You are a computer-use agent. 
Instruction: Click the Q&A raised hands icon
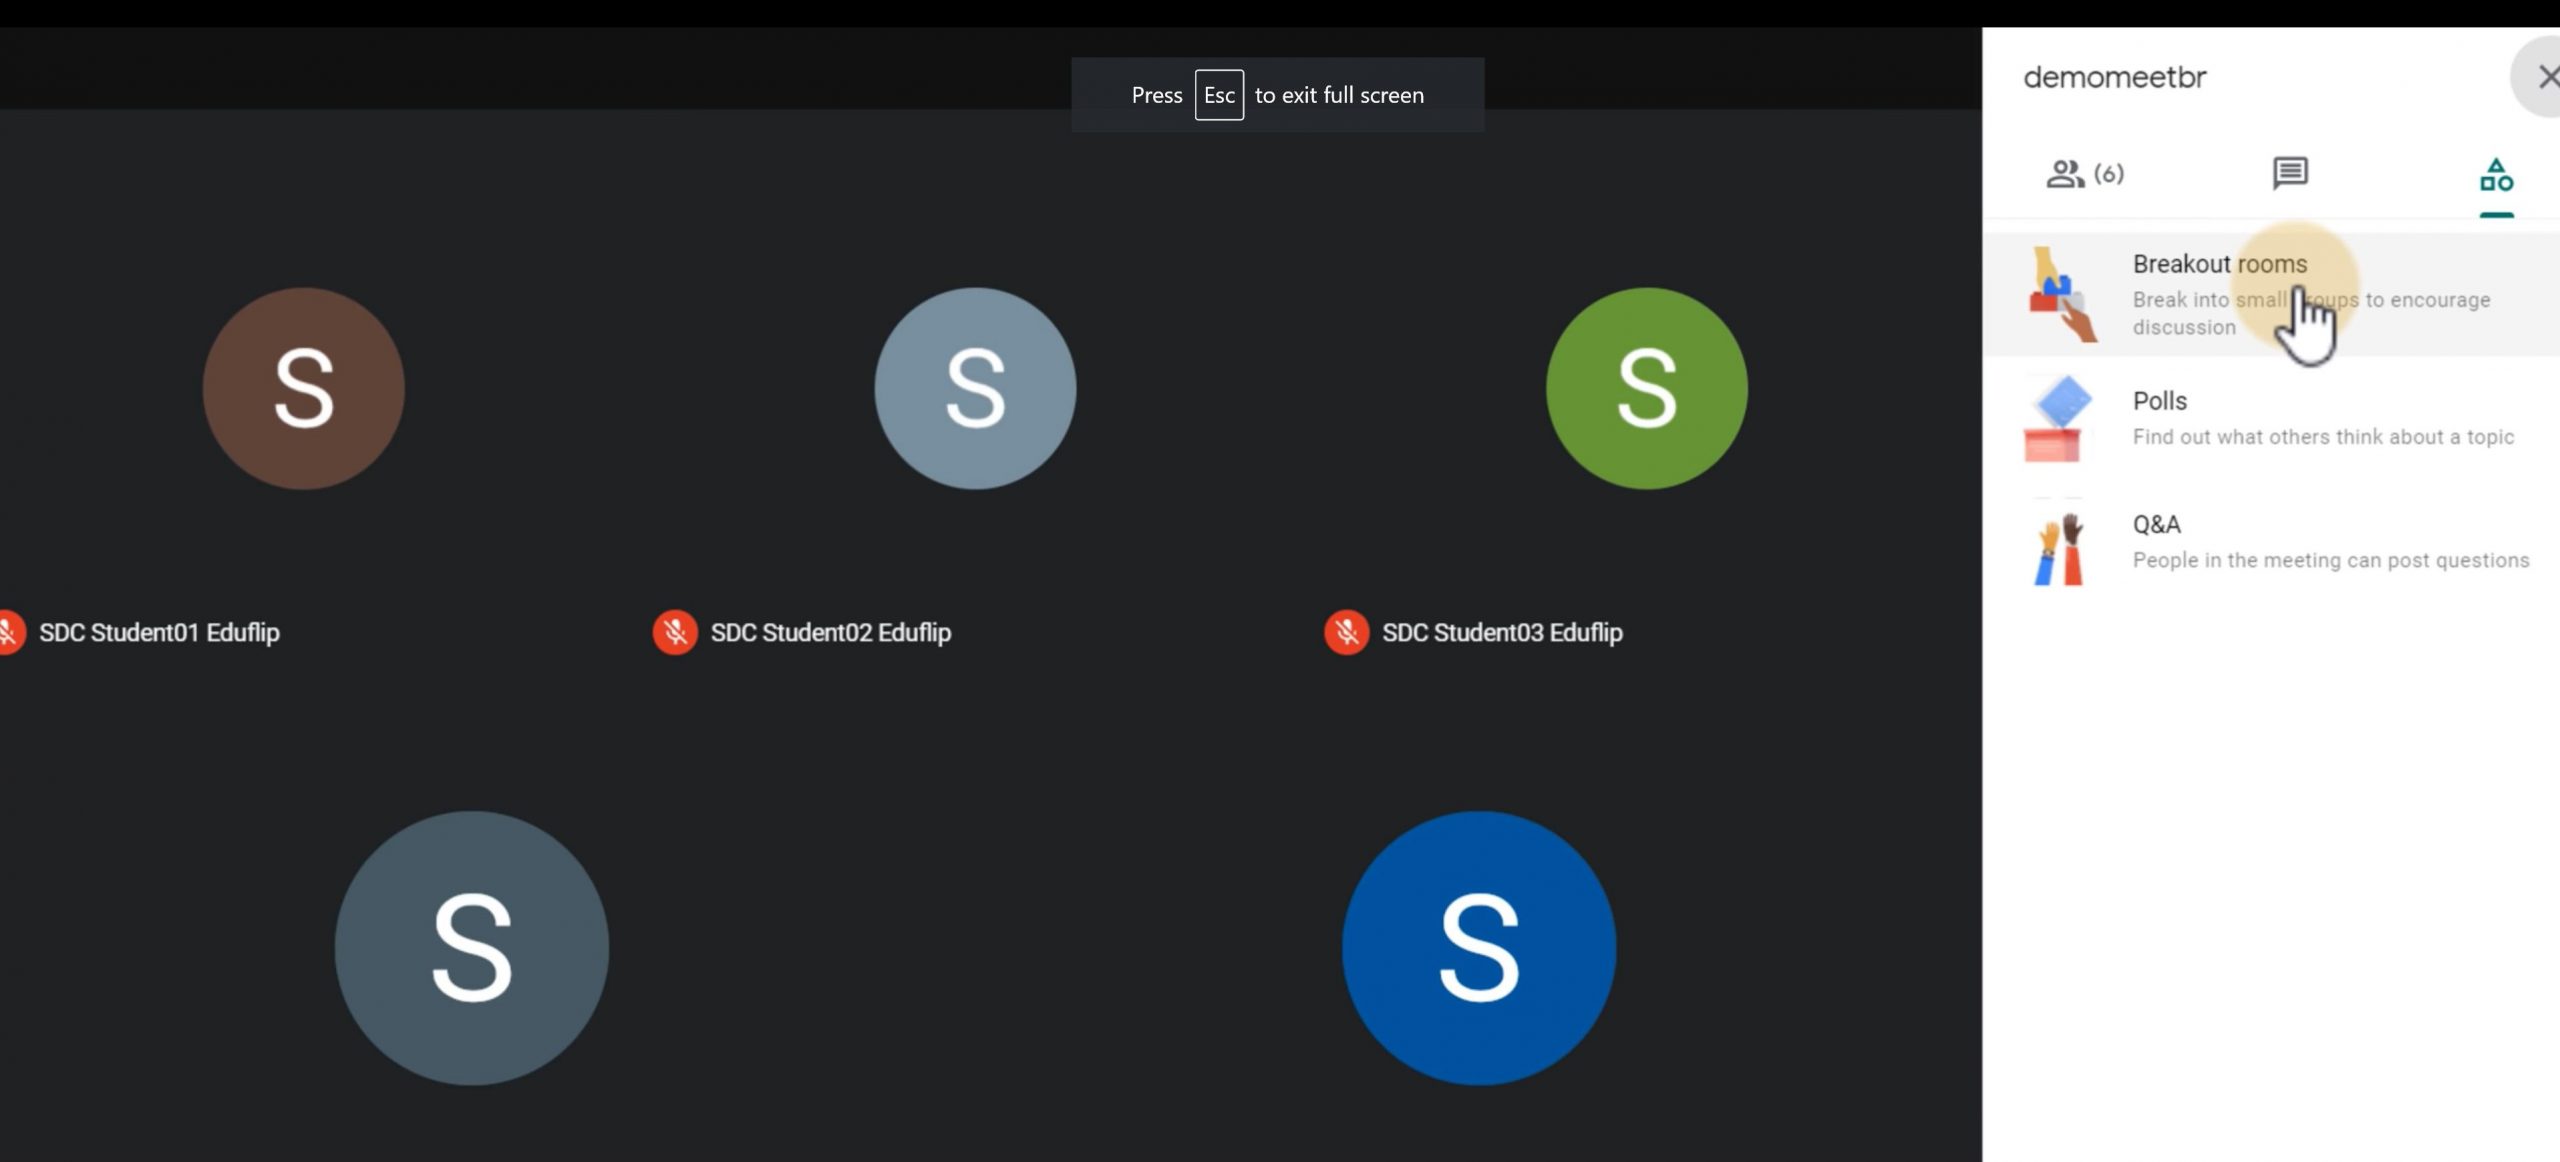point(2058,547)
